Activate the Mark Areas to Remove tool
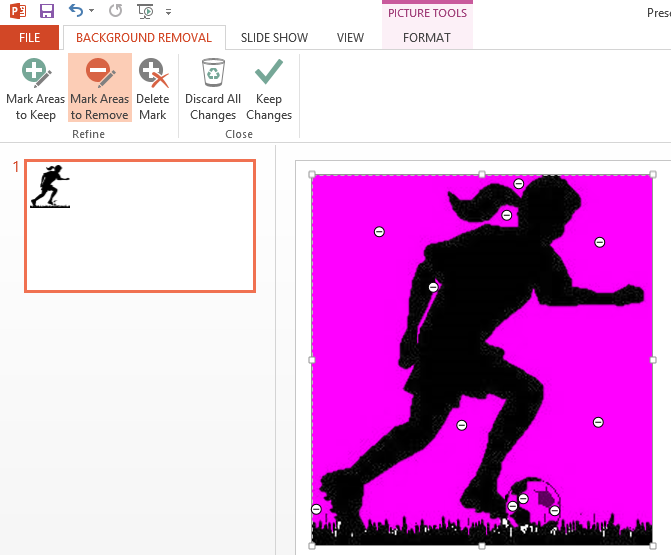The width and height of the screenshot is (671, 555). pyautogui.click(x=99, y=88)
